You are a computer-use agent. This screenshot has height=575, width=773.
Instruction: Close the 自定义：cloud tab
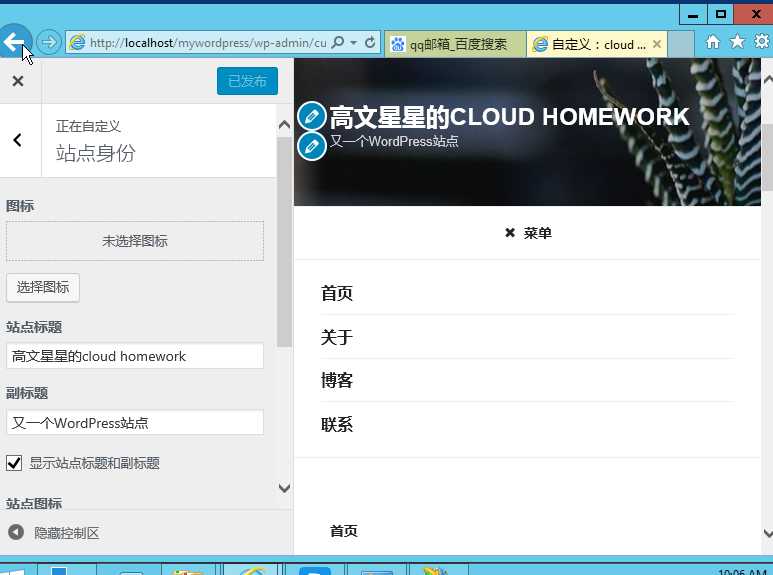(657, 44)
